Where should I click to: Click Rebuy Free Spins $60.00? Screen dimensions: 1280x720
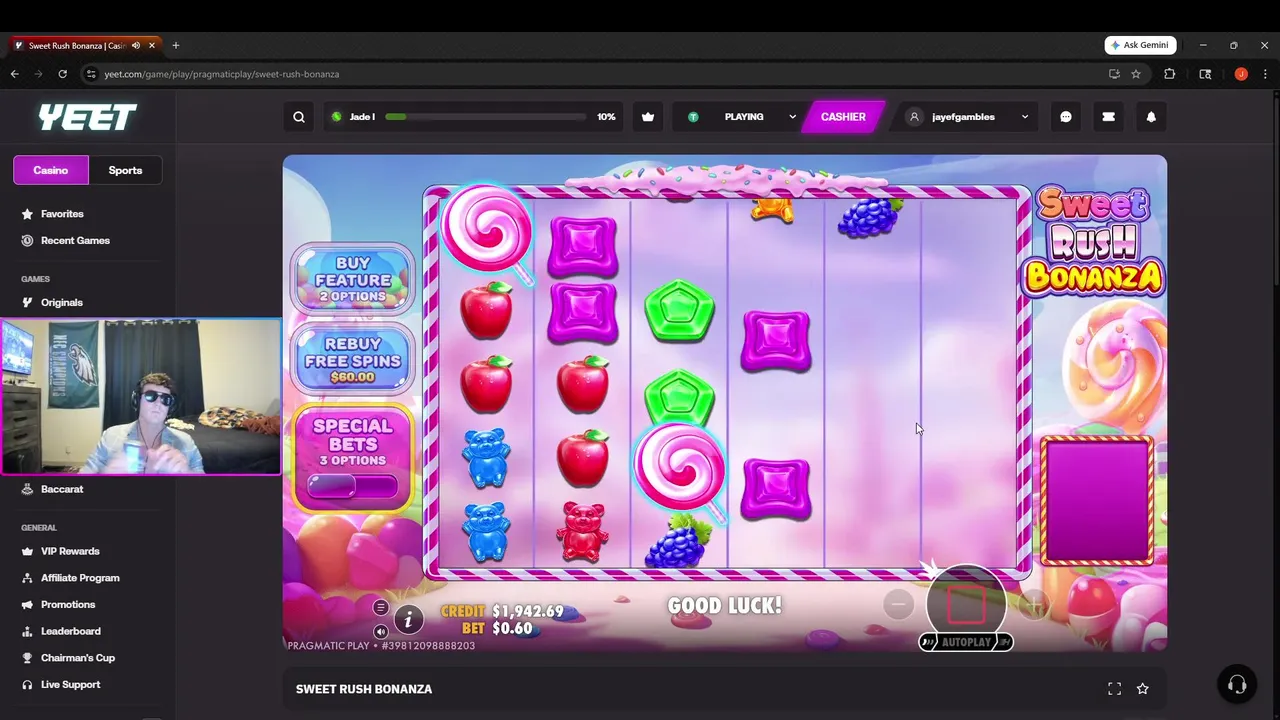[353, 359]
